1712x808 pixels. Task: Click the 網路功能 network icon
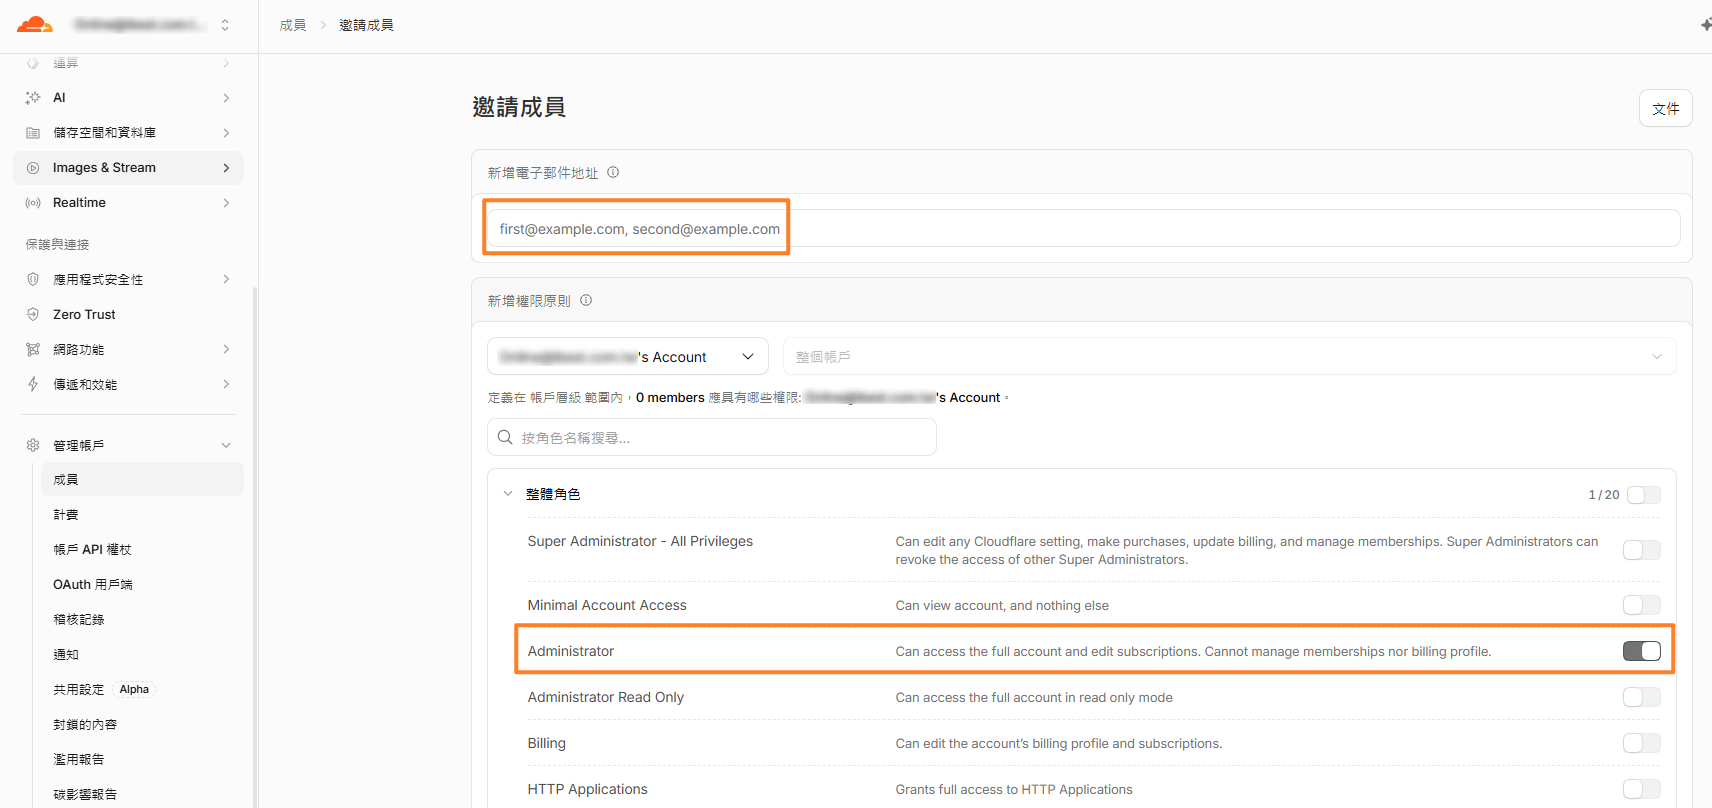click(33, 350)
